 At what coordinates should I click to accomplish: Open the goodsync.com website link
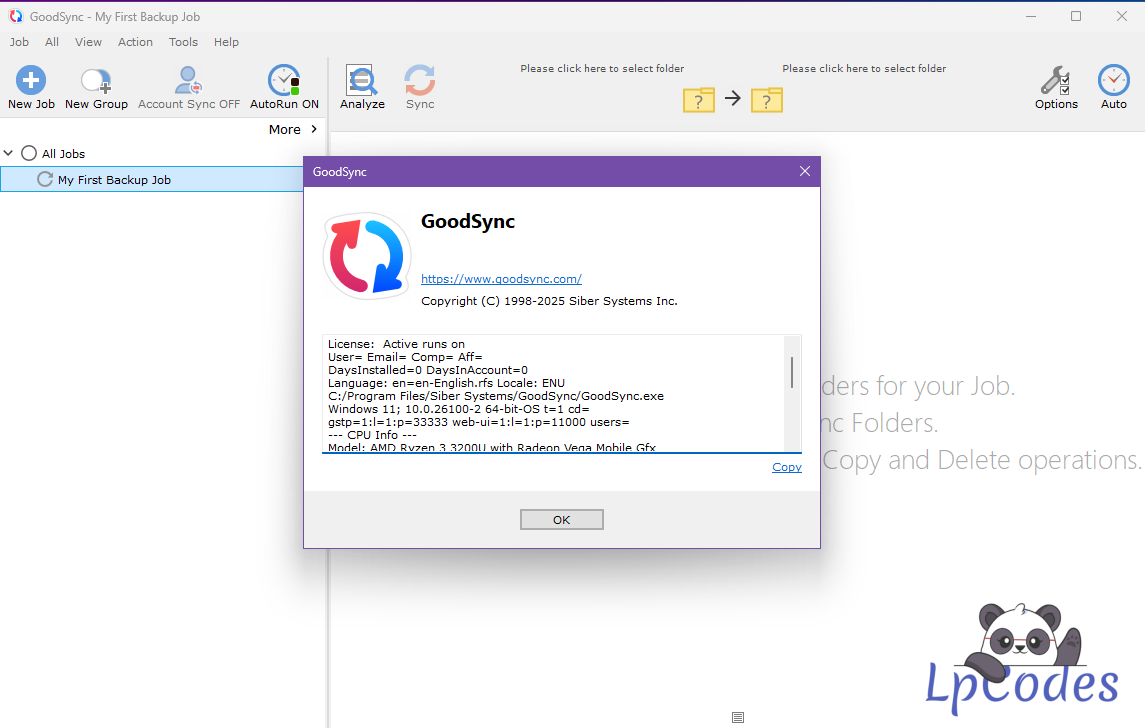[501, 279]
